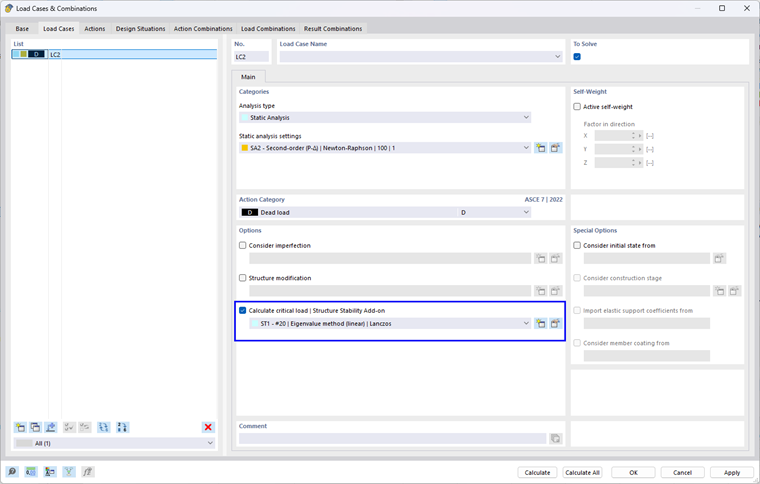The height and width of the screenshot is (484, 760).
Task: Toggle Import elastic support coefficients from checkbox
Action: [x=577, y=311]
